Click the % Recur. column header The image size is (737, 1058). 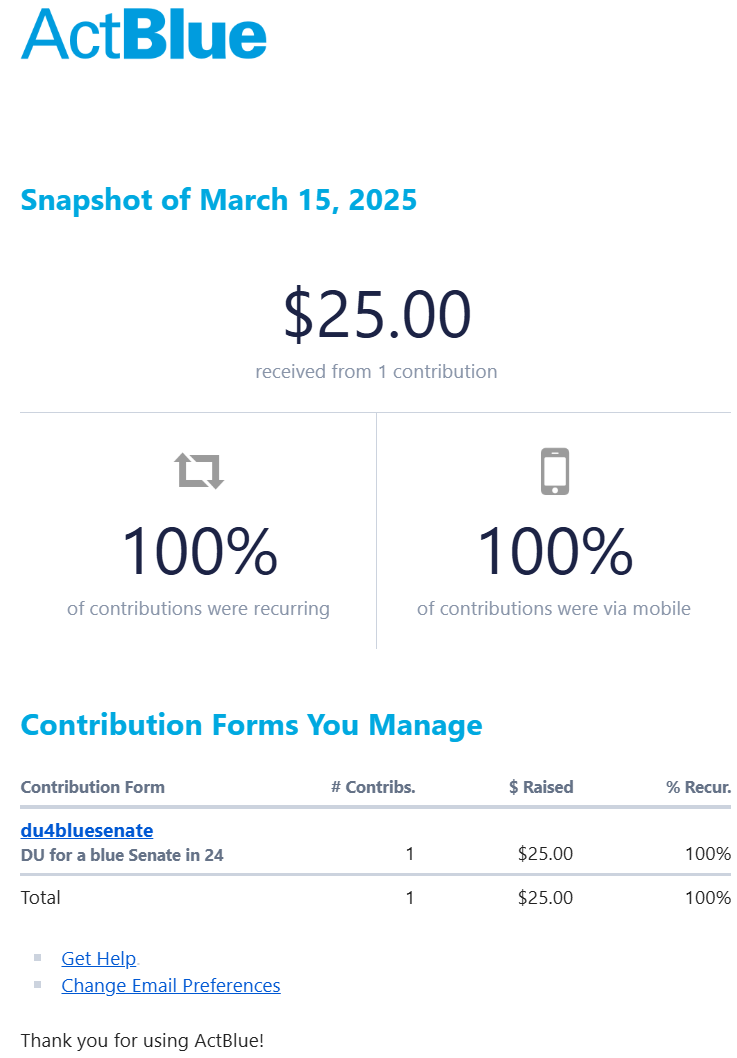699,787
